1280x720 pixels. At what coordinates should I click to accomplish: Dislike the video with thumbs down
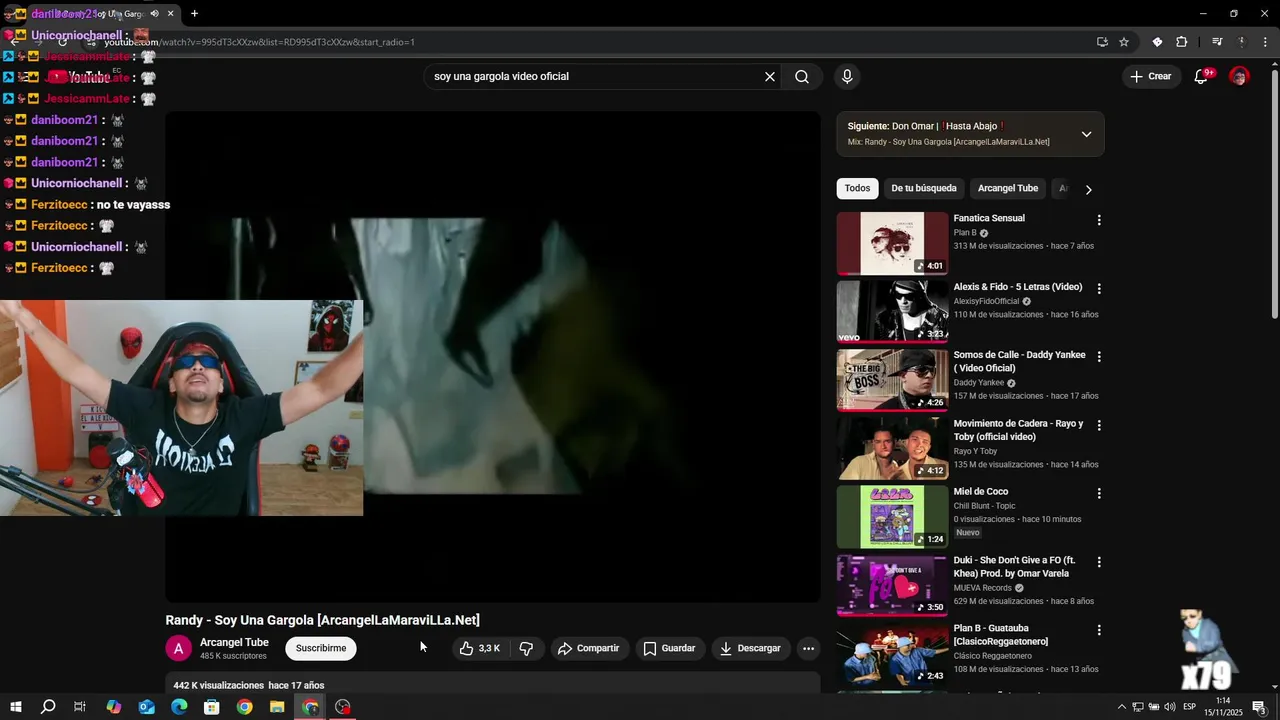[x=526, y=648]
